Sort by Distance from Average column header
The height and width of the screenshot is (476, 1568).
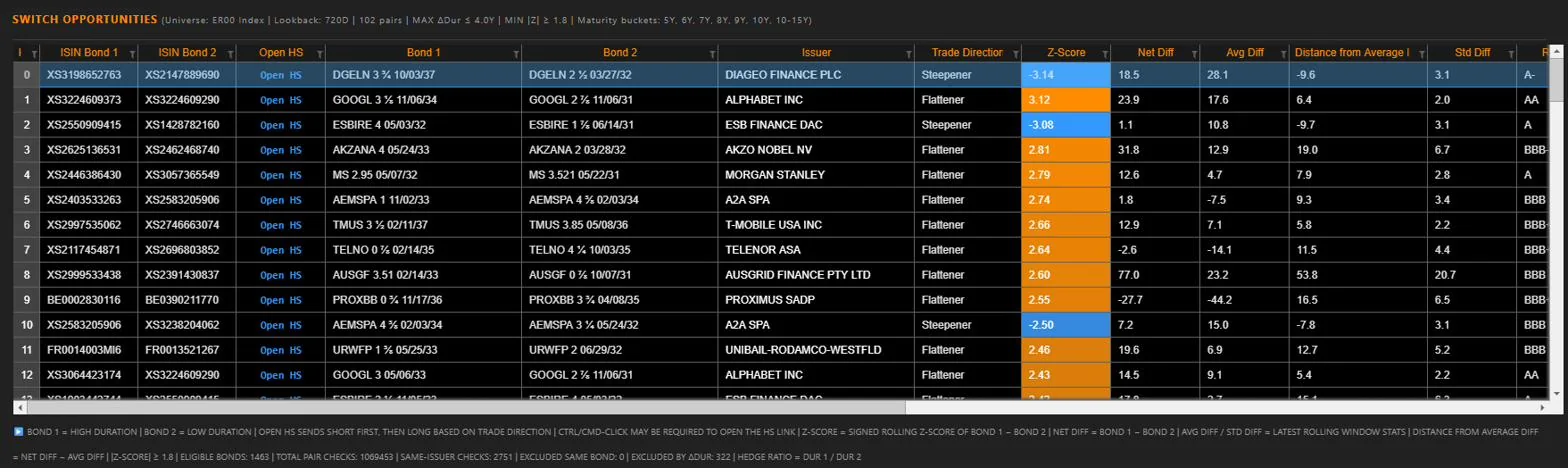(1351, 53)
